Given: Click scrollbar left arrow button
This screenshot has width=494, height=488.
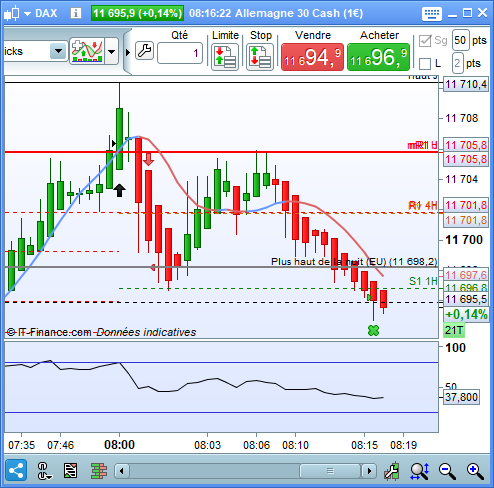Looking at the screenshot, I should click(122, 471).
